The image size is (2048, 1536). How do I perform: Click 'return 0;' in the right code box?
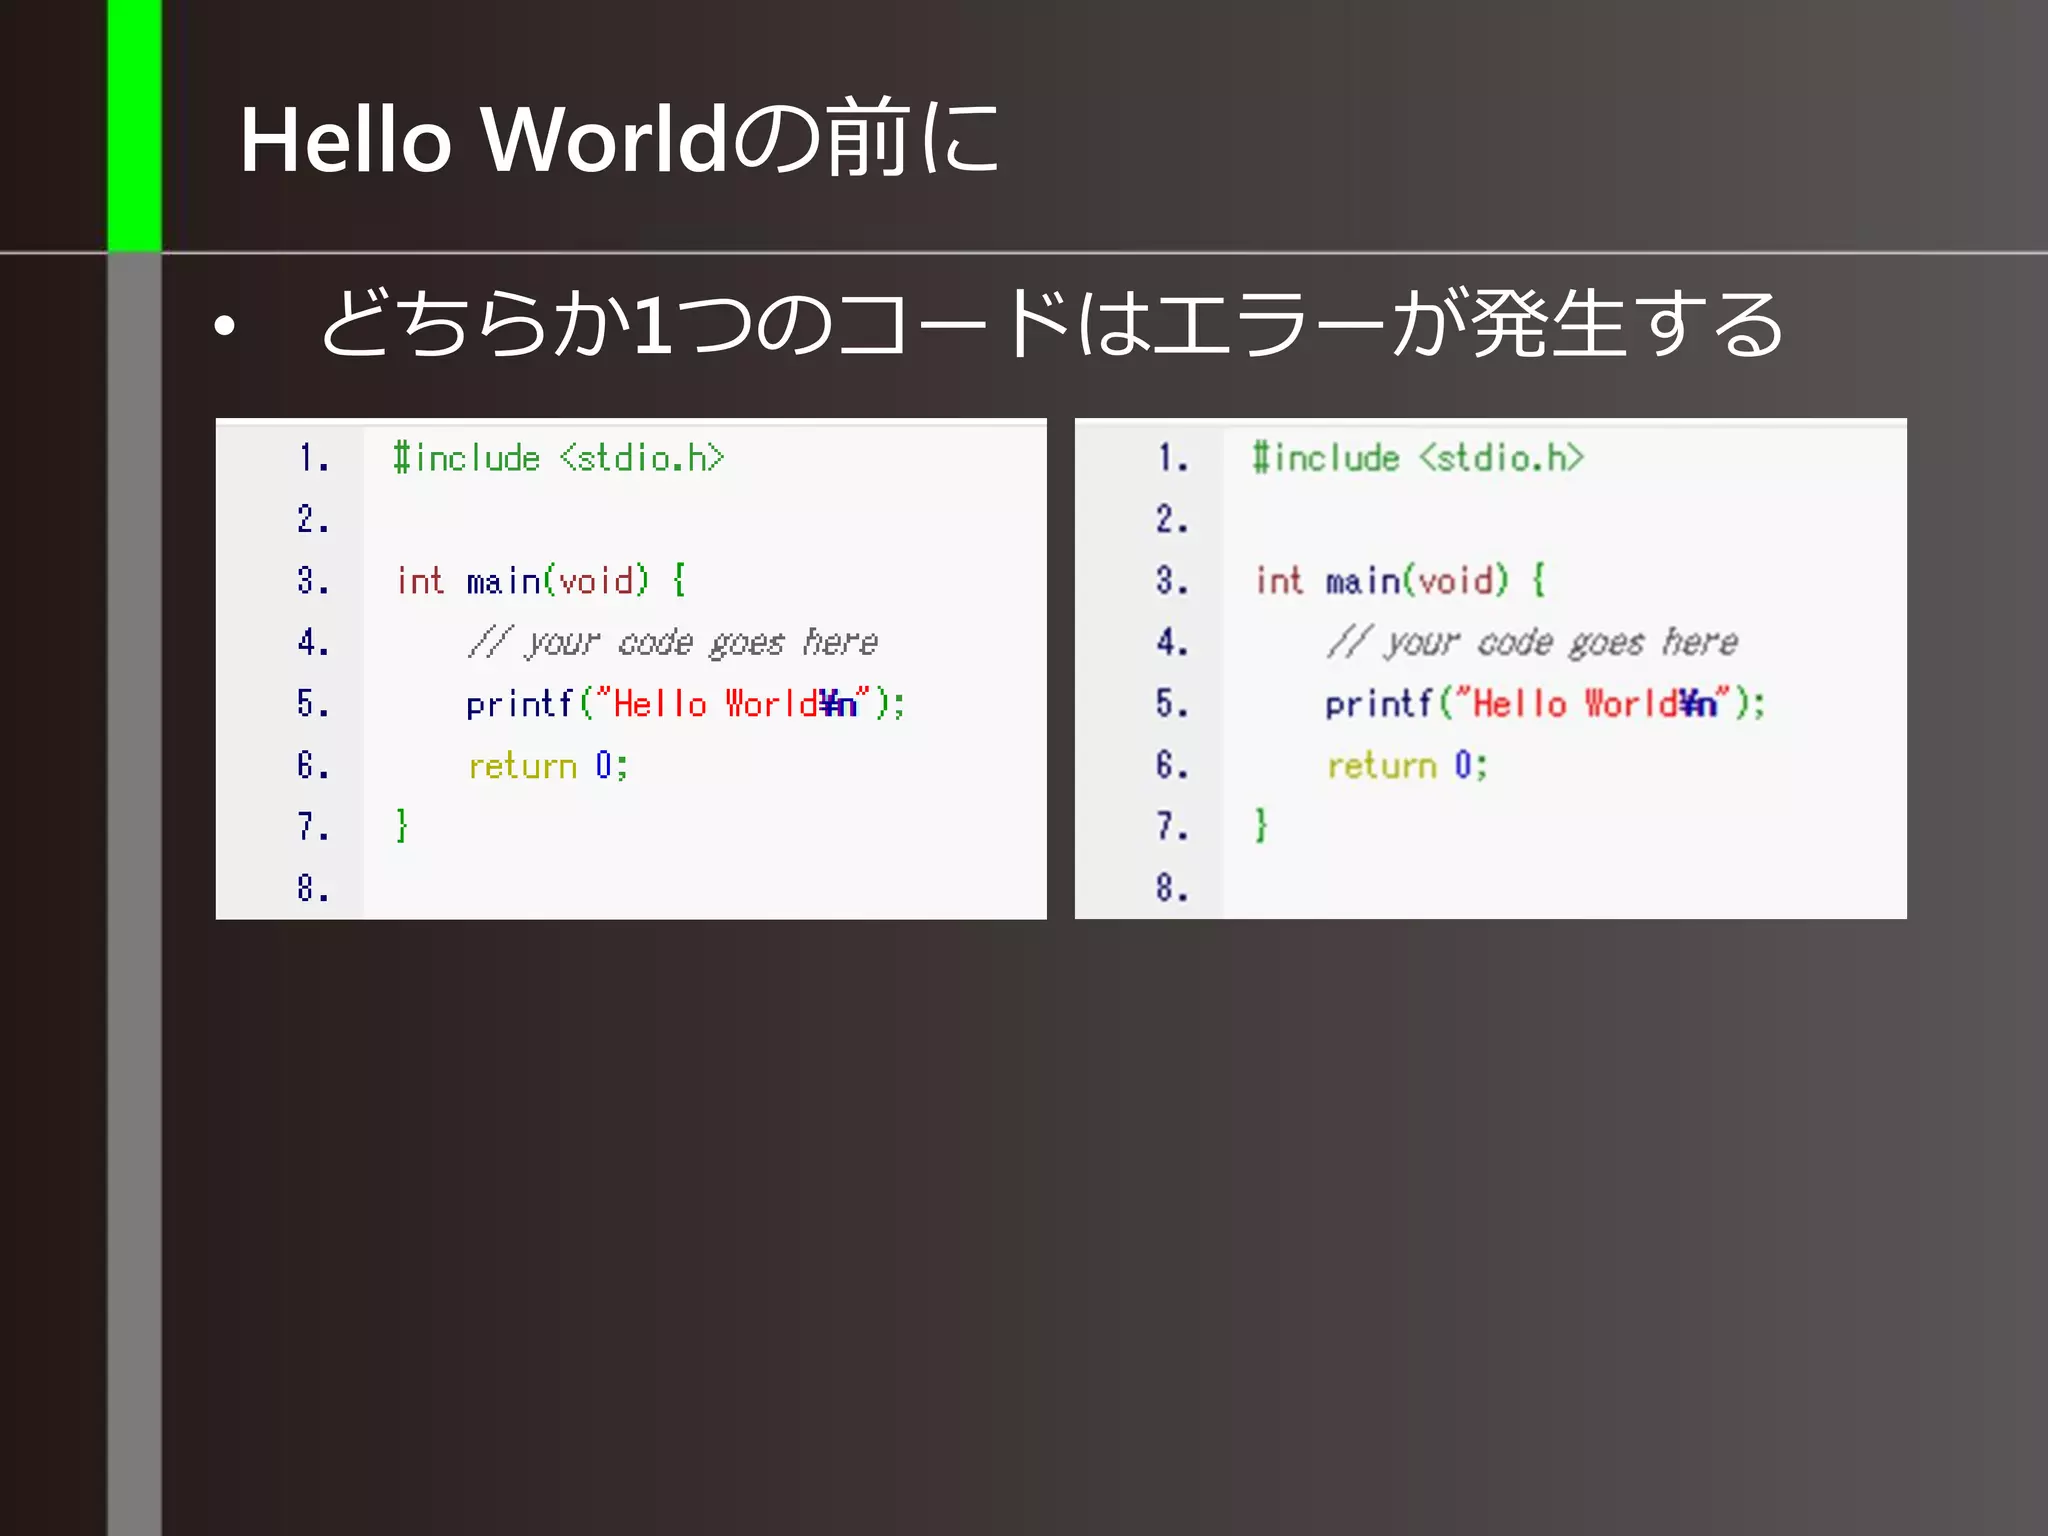(x=1407, y=766)
